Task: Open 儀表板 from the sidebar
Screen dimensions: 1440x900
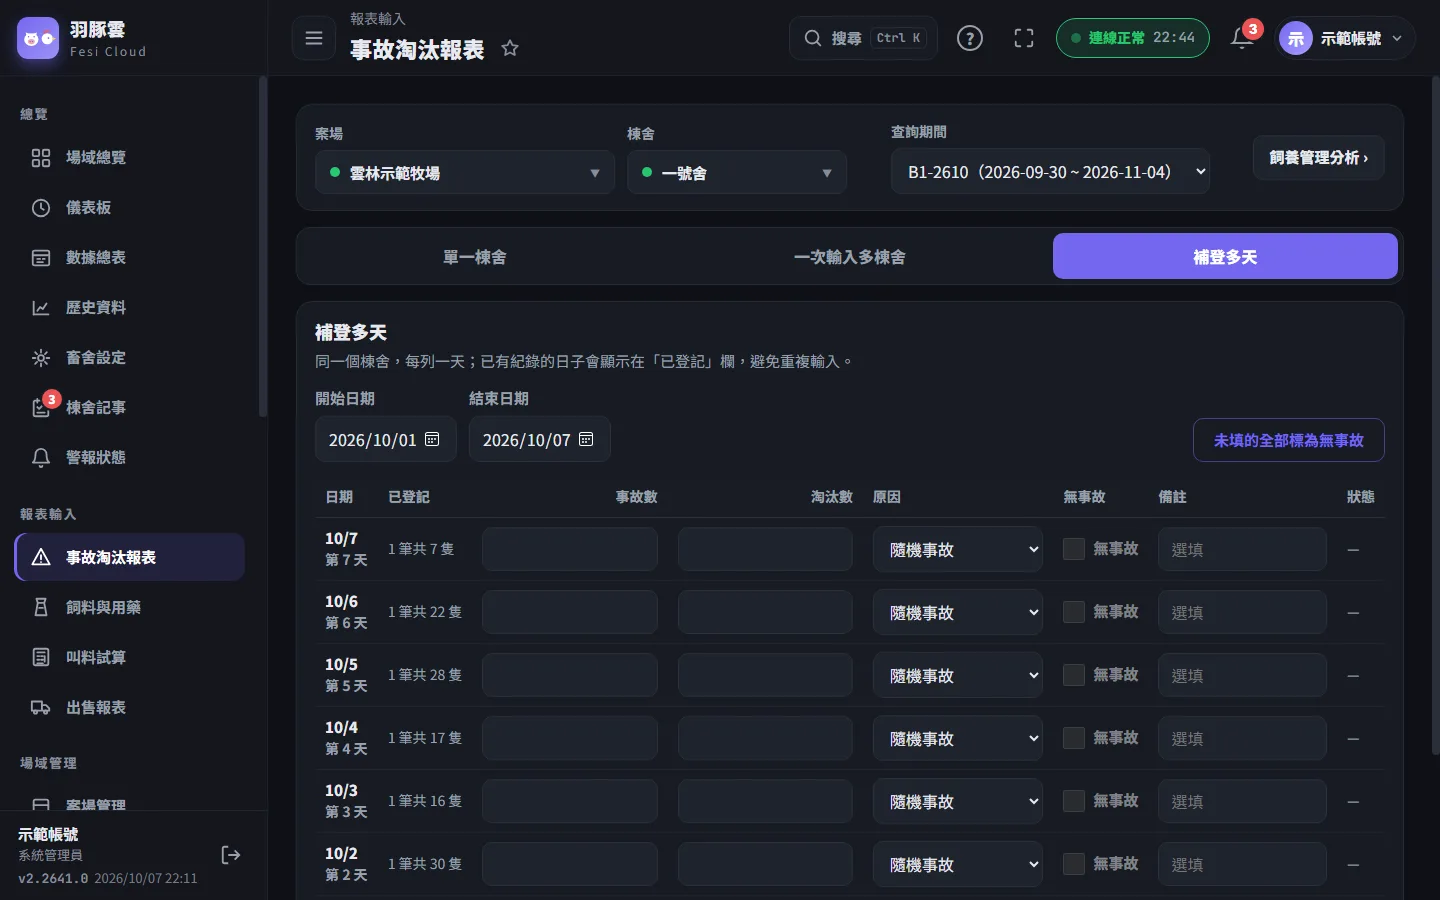Action: click(130, 207)
